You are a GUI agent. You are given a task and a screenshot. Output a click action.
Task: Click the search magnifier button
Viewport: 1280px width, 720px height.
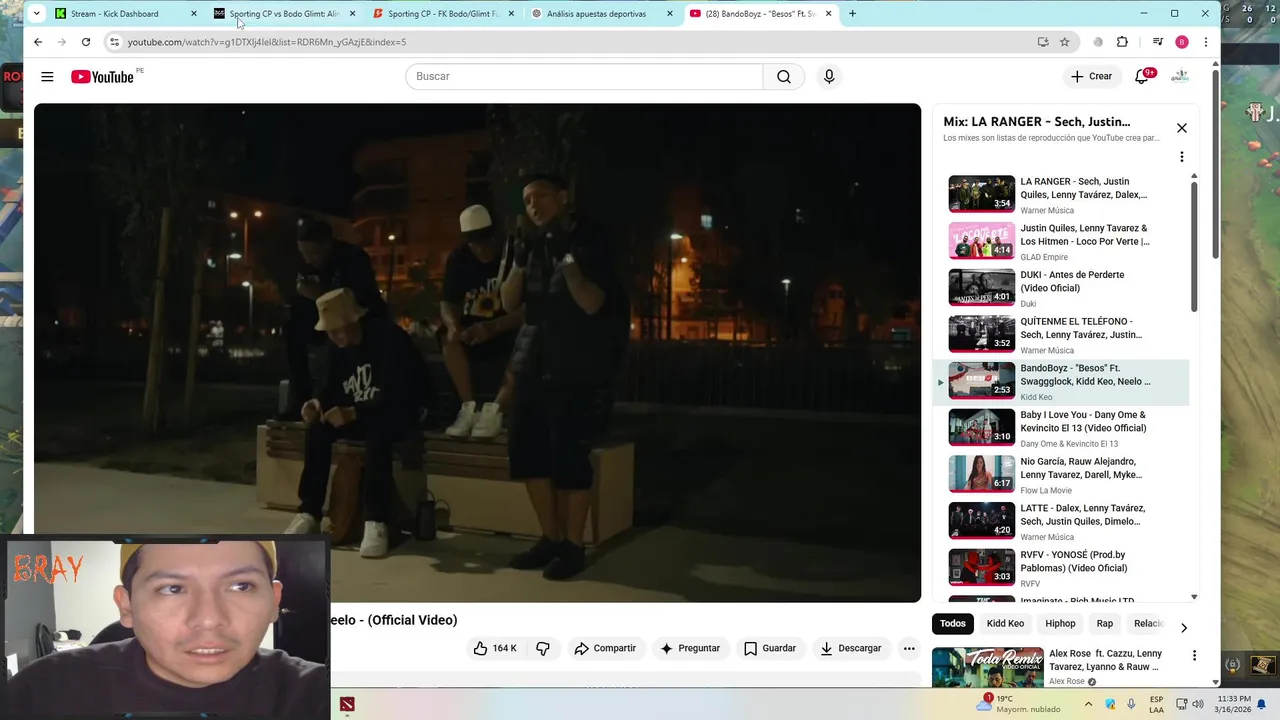784,76
